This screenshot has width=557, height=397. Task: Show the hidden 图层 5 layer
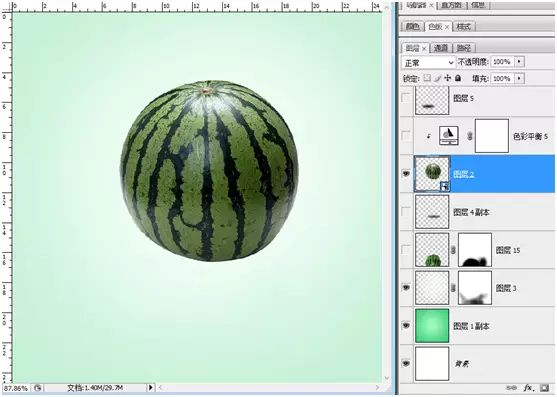point(406,98)
